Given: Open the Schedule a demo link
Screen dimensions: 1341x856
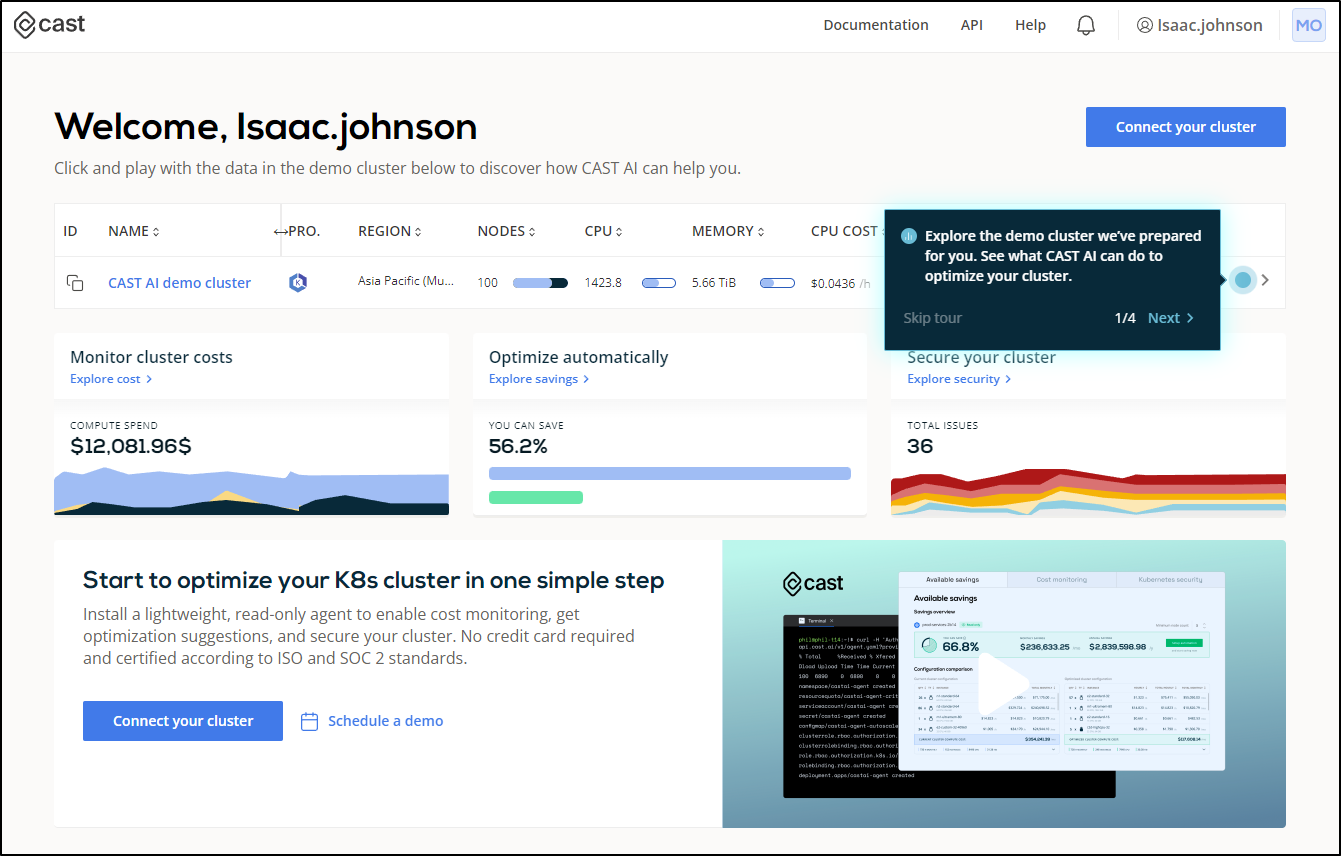Looking at the screenshot, I should click(385, 721).
